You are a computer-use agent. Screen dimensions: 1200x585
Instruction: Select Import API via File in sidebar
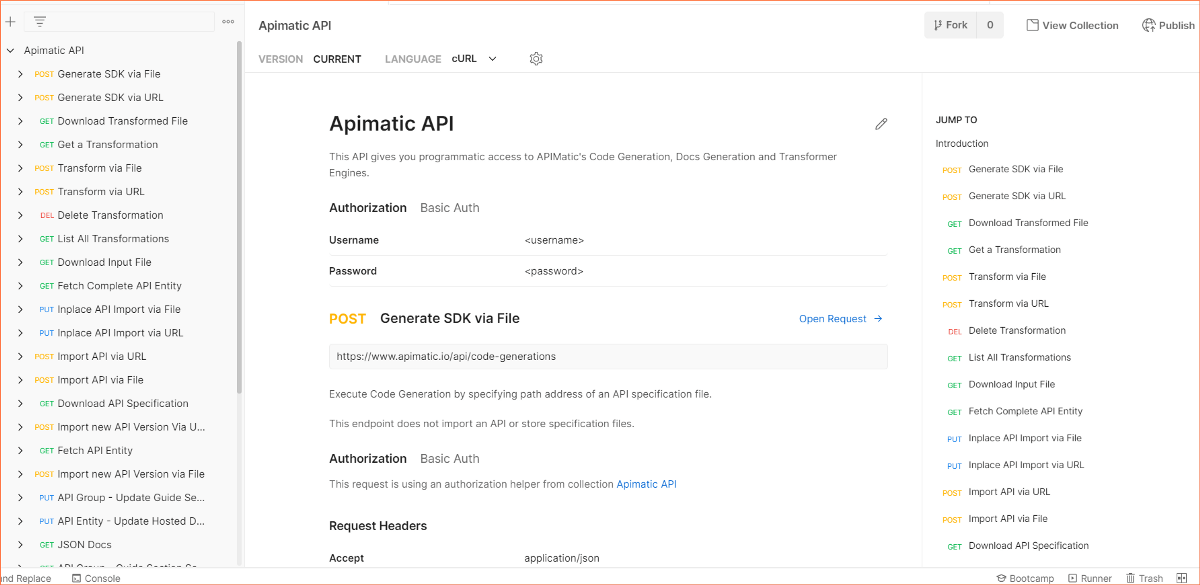point(100,380)
